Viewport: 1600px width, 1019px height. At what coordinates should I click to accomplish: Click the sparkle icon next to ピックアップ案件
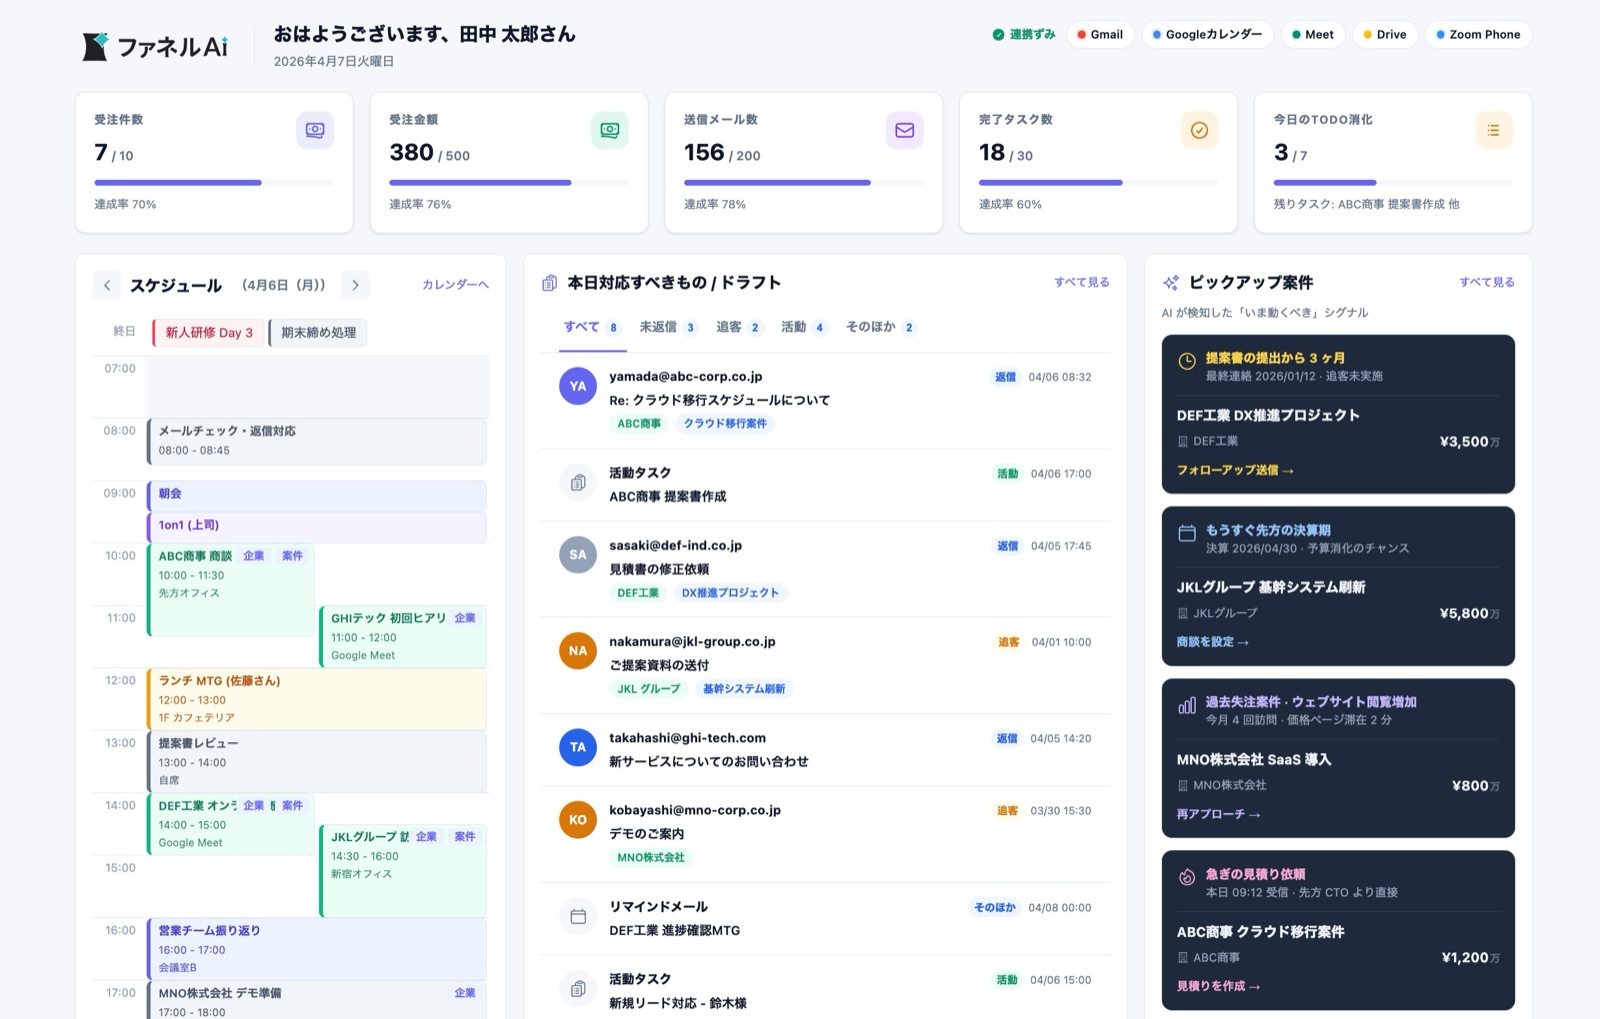(x=1170, y=282)
